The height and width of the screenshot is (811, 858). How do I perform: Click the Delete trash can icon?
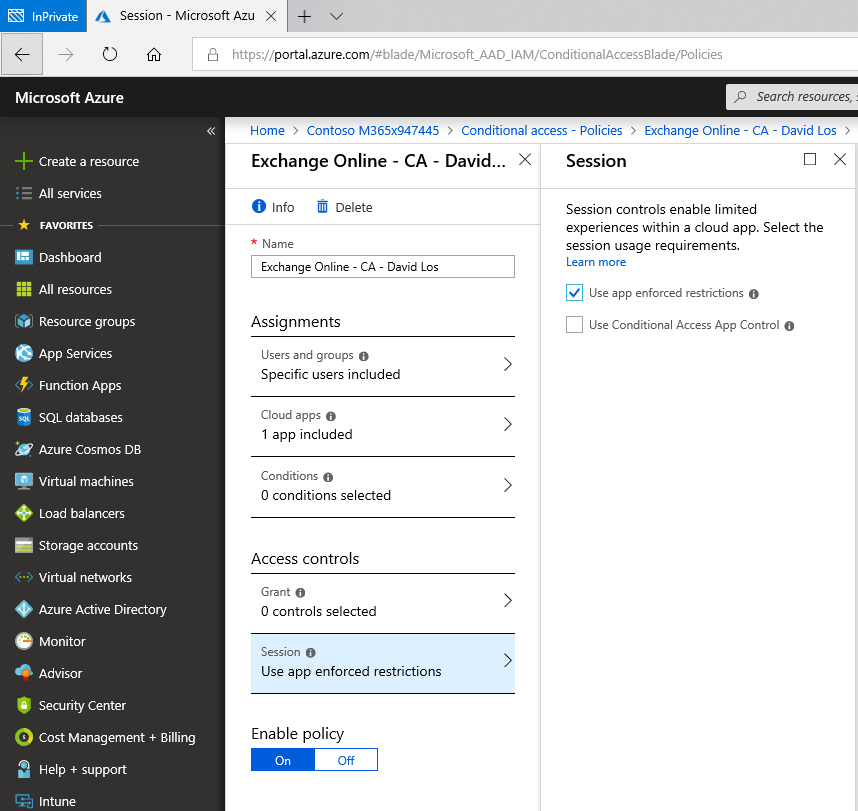pyautogui.click(x=322, y=206)
